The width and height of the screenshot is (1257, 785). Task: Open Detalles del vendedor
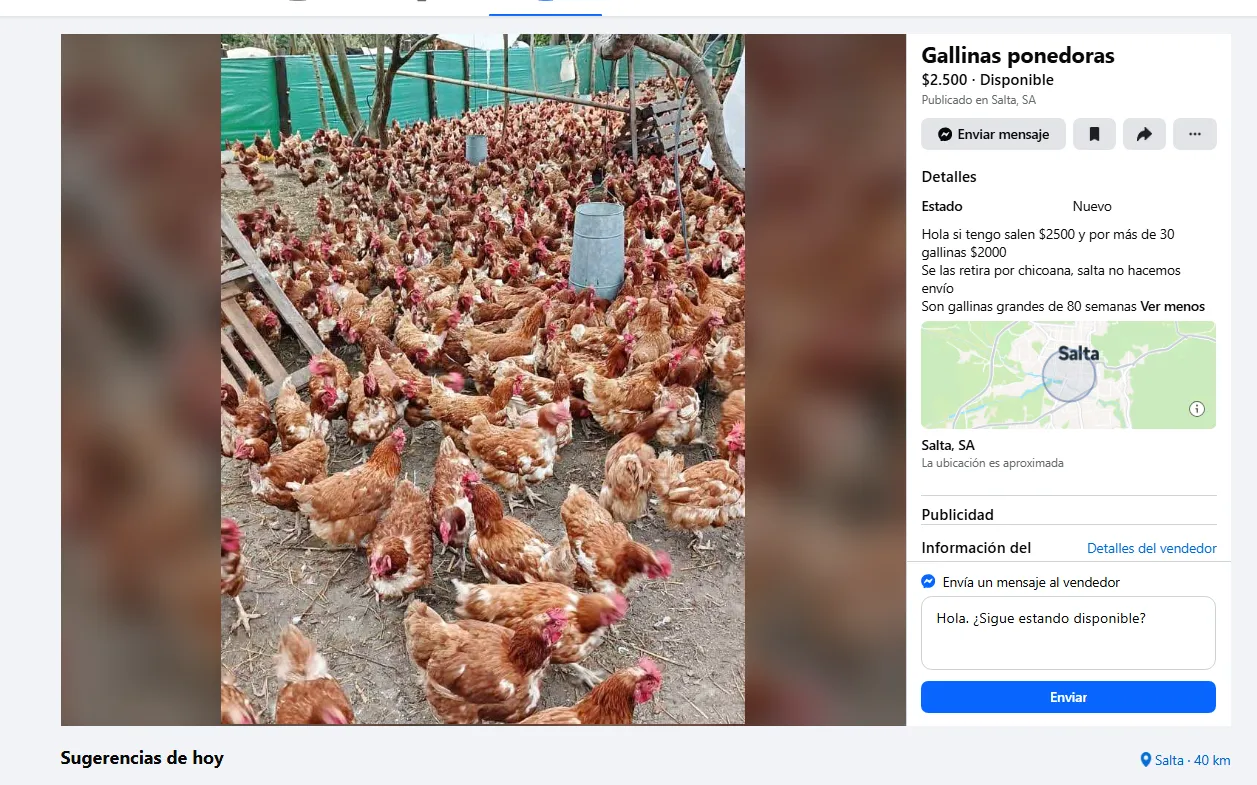tap(1151, 548)
